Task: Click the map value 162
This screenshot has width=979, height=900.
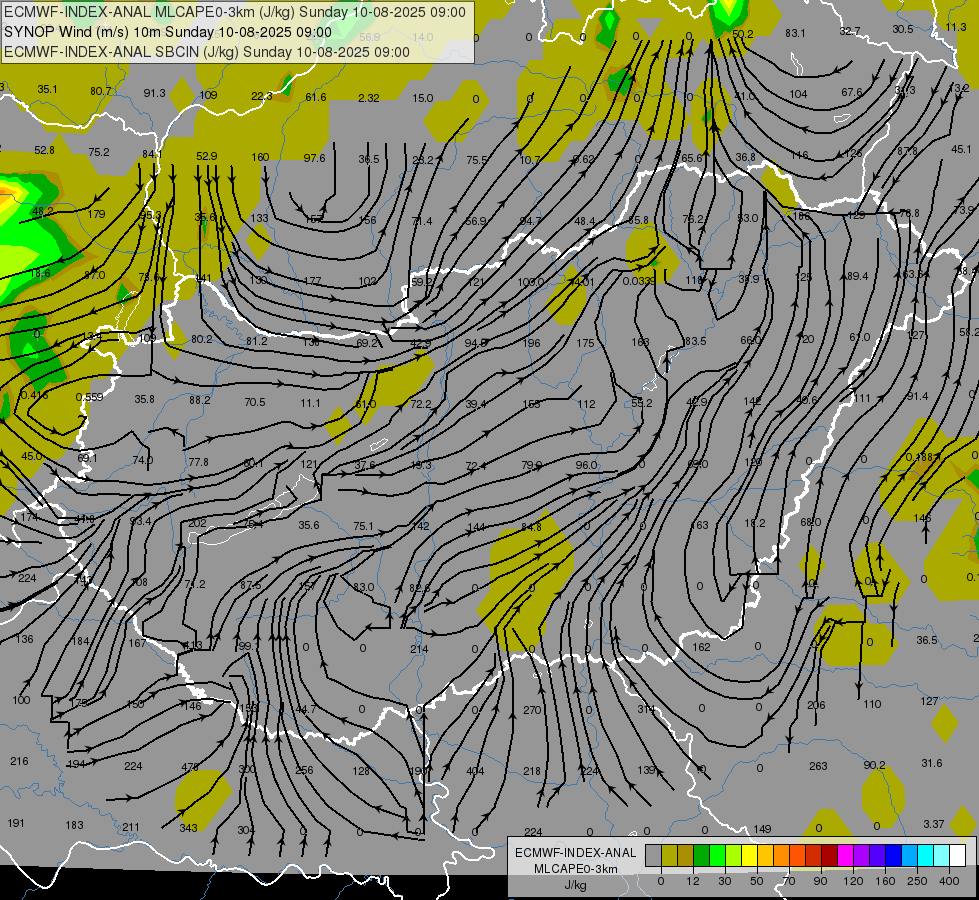Action: [701, 647]
